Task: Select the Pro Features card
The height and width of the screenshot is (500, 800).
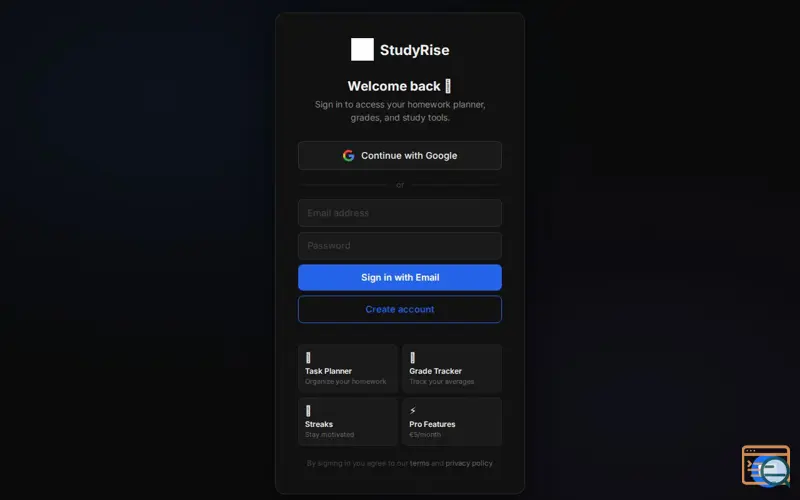Action: [x=452, y=422]
